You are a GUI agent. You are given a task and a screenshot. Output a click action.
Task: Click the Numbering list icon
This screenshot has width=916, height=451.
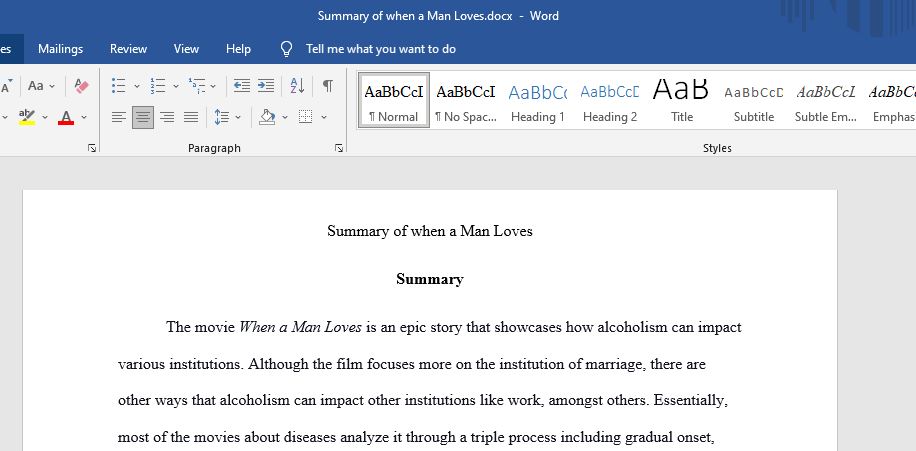coord(158,86)
